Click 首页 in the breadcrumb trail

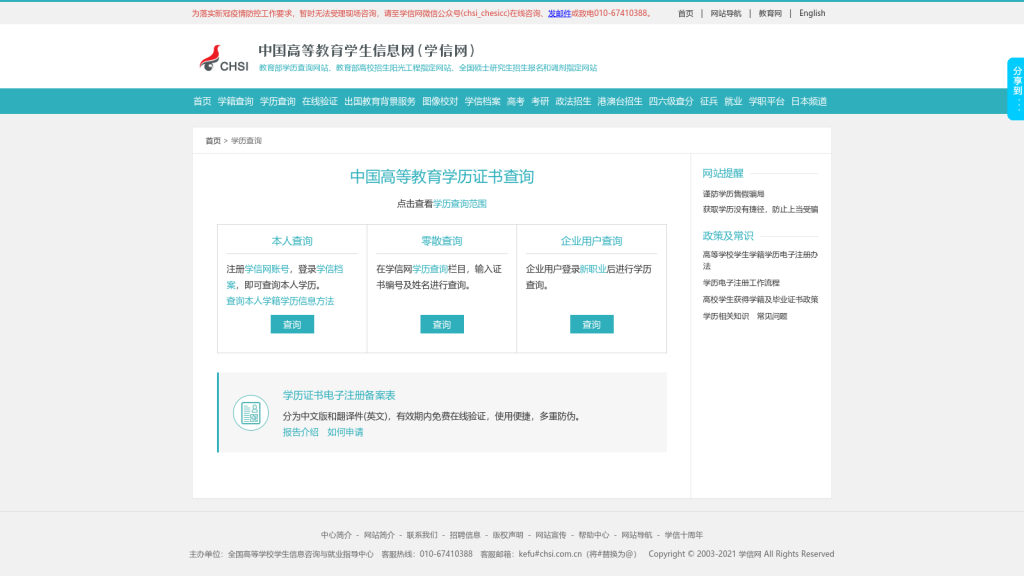tap(213, 140)
